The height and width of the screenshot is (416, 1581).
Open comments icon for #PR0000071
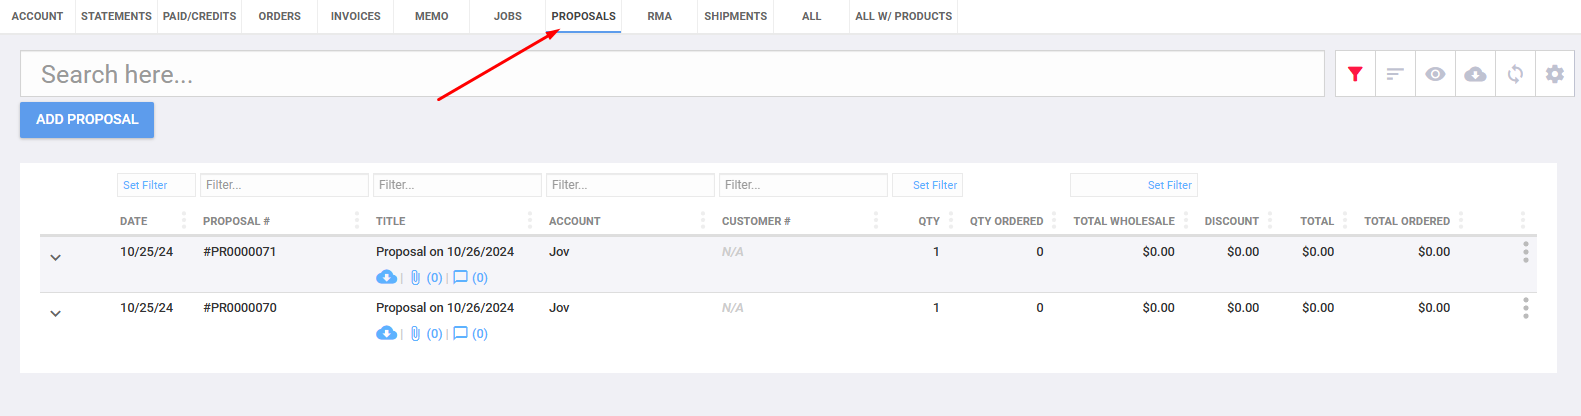coord(460,277)
